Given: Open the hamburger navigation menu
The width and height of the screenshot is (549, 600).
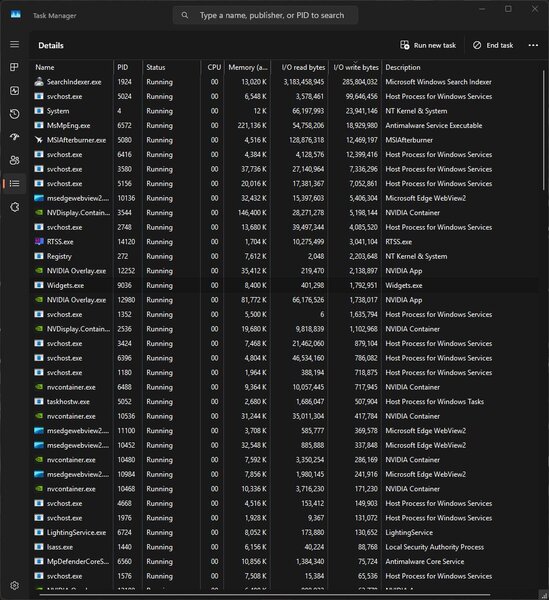Looking at the screenshot, I should [x=15, y=44].
